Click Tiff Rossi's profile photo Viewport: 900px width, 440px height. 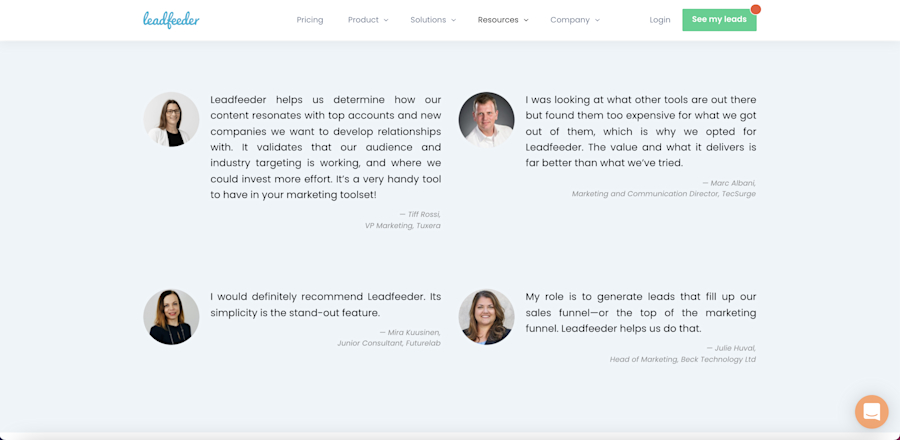pos(171,119)
